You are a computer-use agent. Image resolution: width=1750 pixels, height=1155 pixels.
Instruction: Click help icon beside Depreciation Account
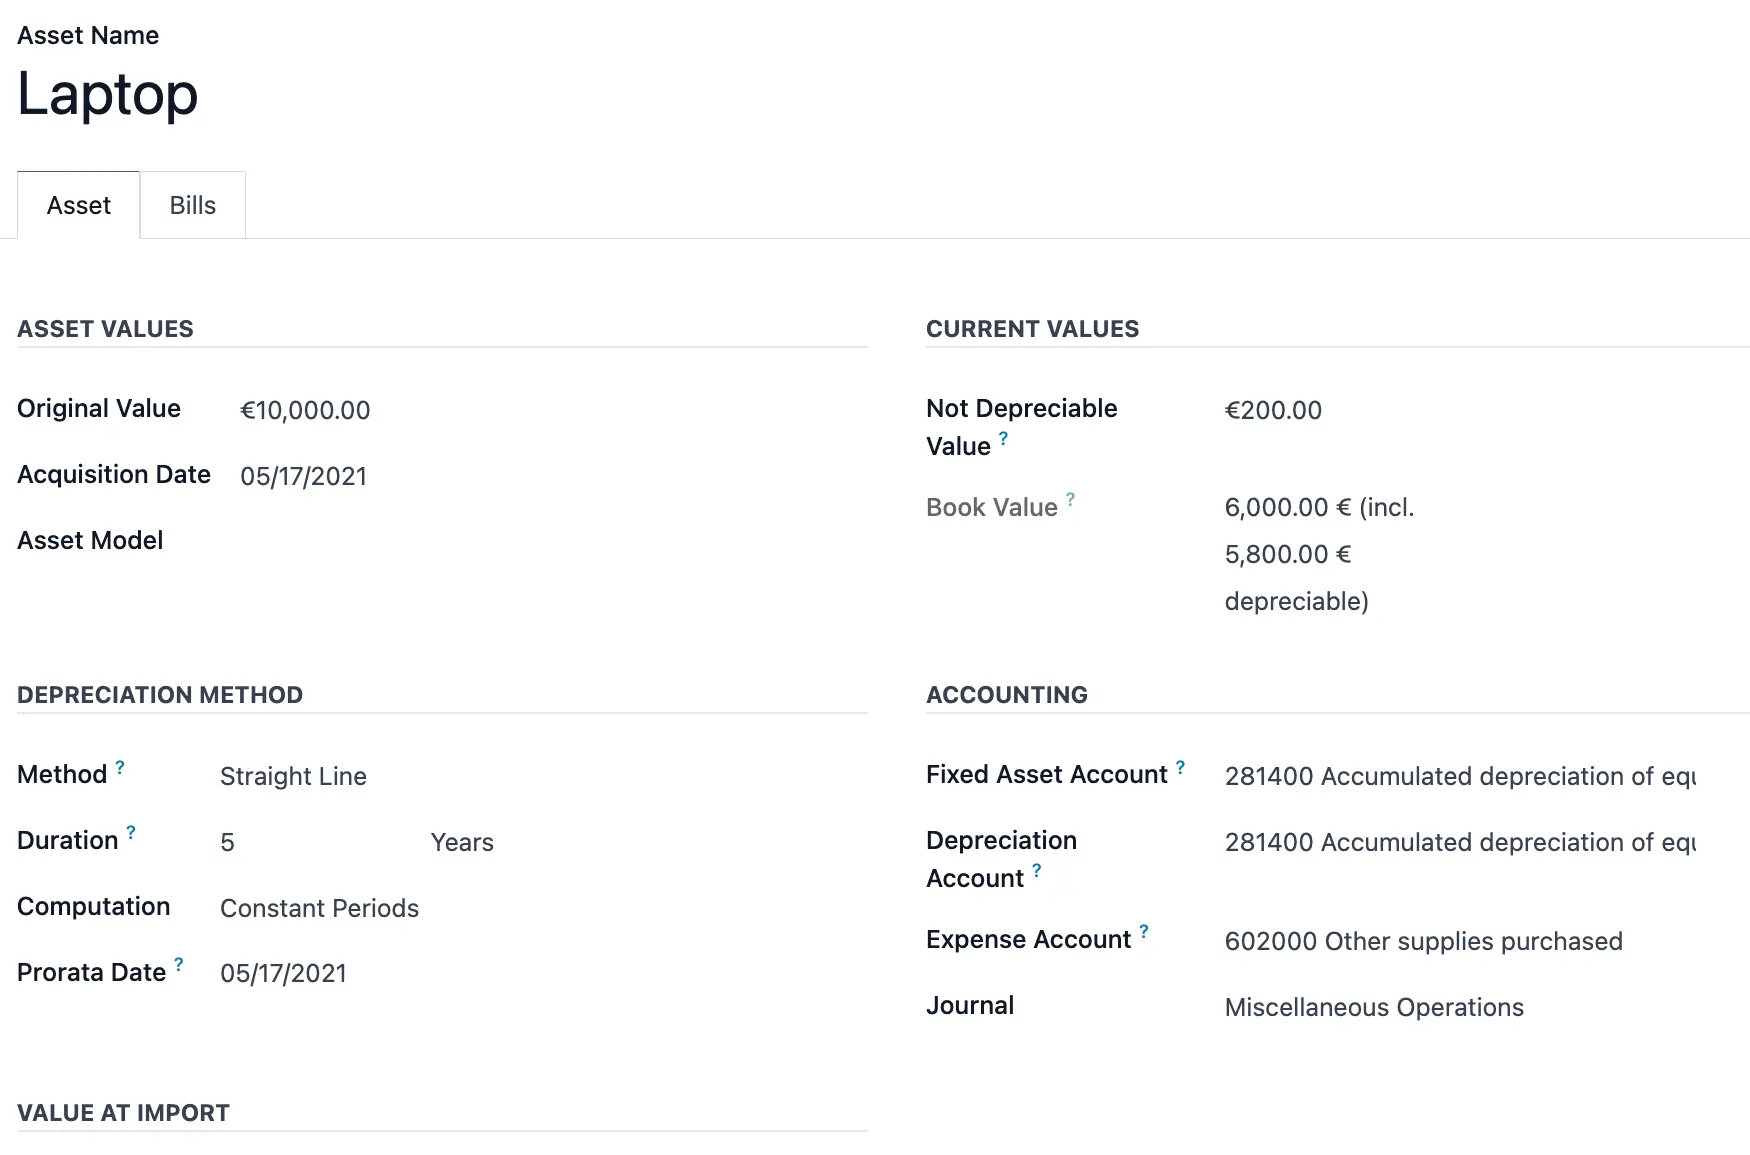(x=1037, y=870)
